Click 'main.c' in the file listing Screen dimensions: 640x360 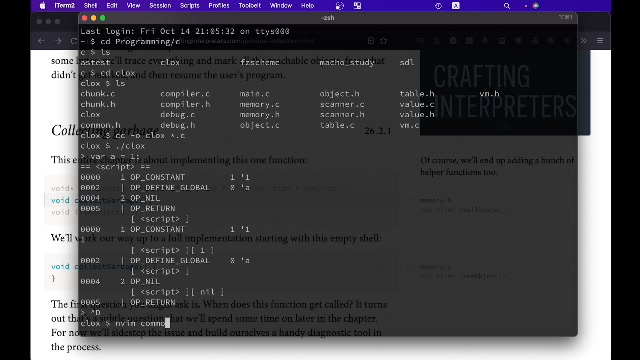255,94
